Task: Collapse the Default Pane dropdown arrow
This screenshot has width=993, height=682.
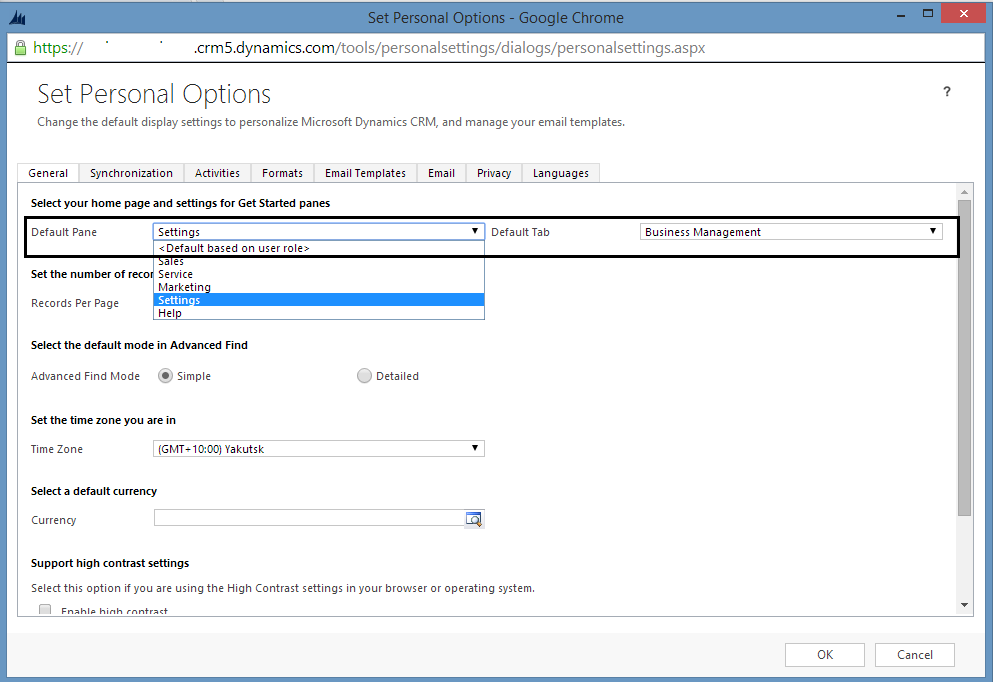Action: [475, 231]
